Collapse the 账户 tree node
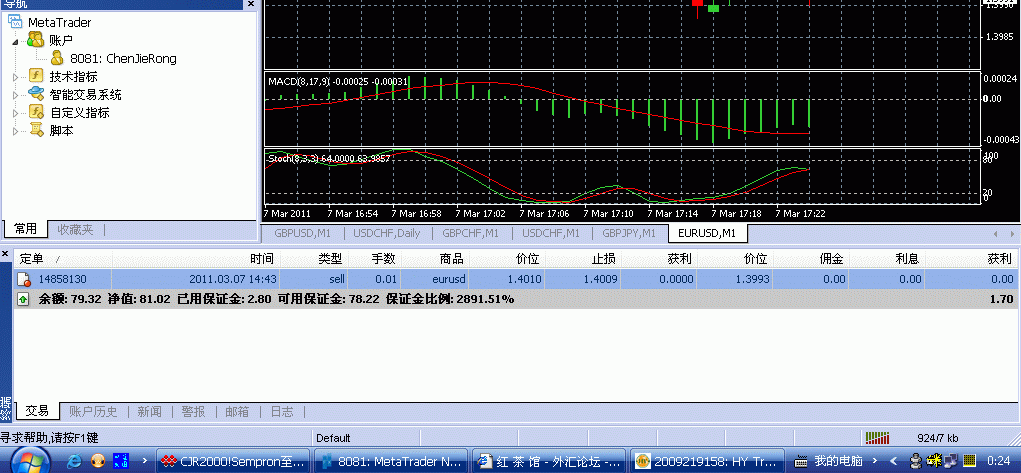The height and width of the screenshot is (473, 1021). (x=15, y=40)
